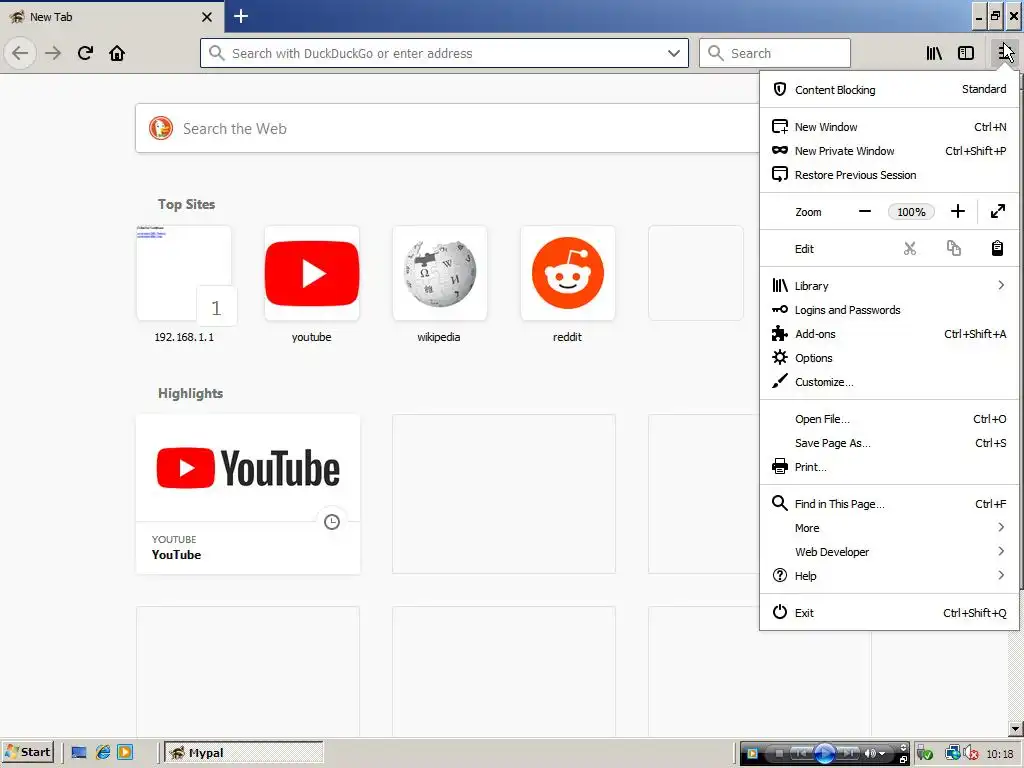Open the 192.168.1.1 top site tile
This screenshot has height=768, width=1024.
coord(184,273)
